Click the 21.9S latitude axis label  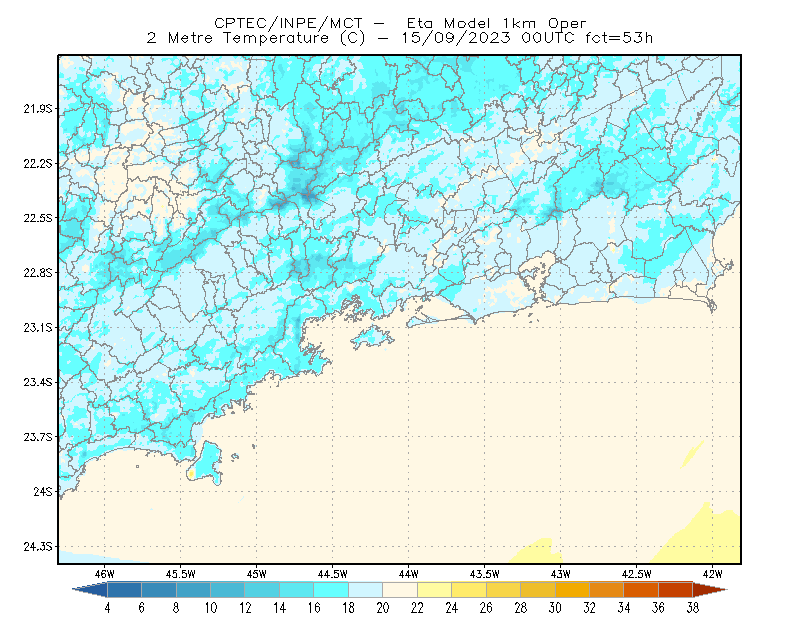pyautogui.click(x=38, y=109)
